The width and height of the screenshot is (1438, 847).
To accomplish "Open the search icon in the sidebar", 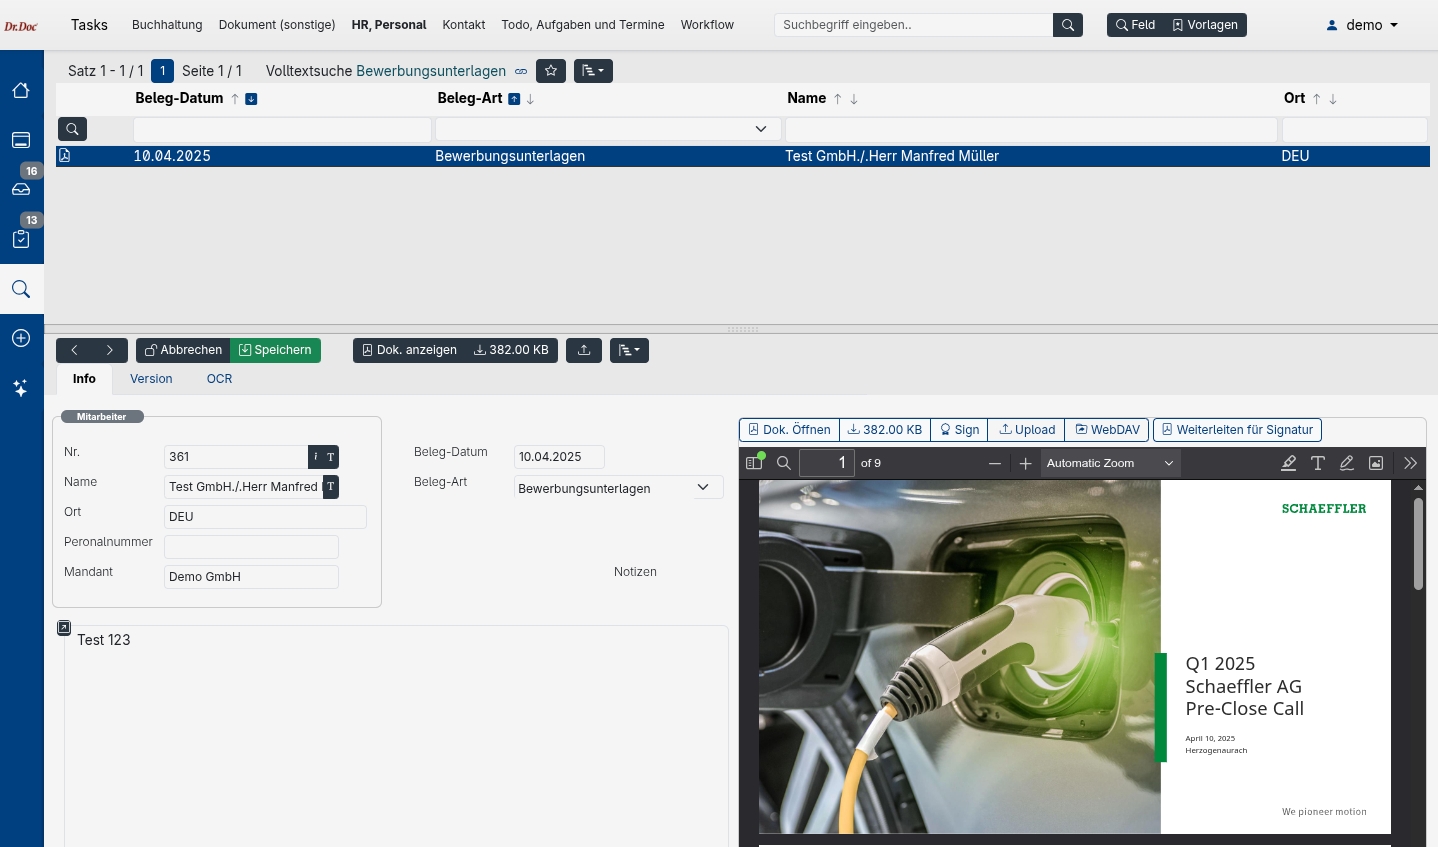I will (x=21, y=289).
